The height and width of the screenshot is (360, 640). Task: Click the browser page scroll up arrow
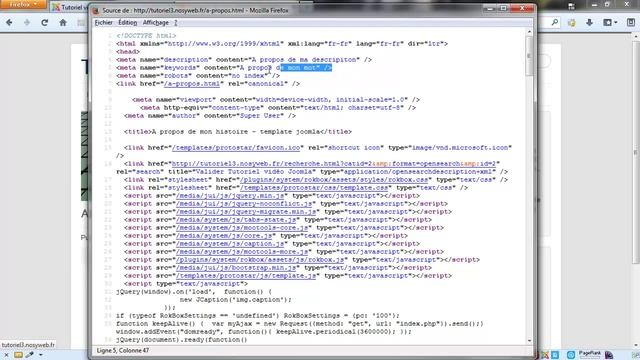636,37
